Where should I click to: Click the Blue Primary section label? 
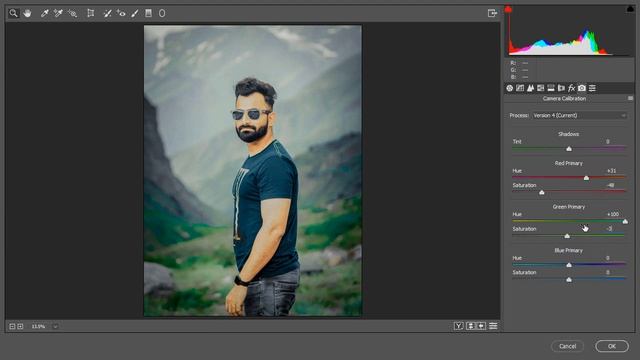569,251
